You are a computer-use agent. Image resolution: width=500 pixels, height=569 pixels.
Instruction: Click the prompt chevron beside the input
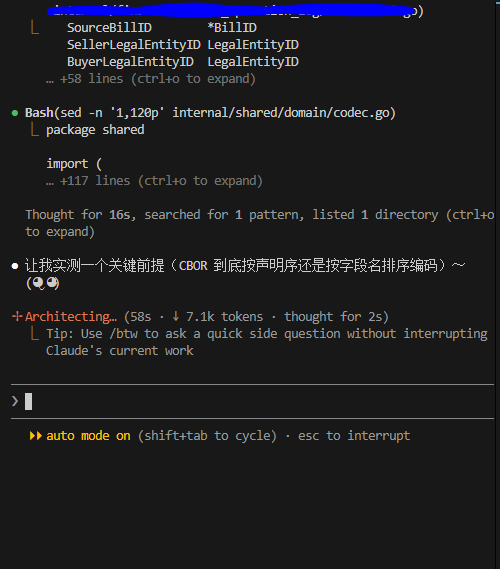coord(15,401)
